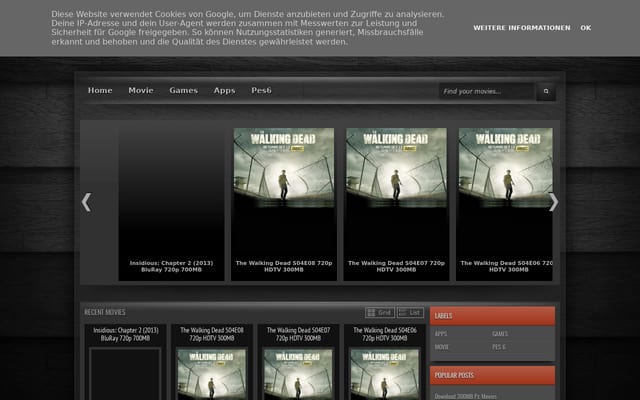Click carousel caption 'Insidious: Chapter 2 (2013) BluRay 720p 700MB'

[x=171, y=266]
